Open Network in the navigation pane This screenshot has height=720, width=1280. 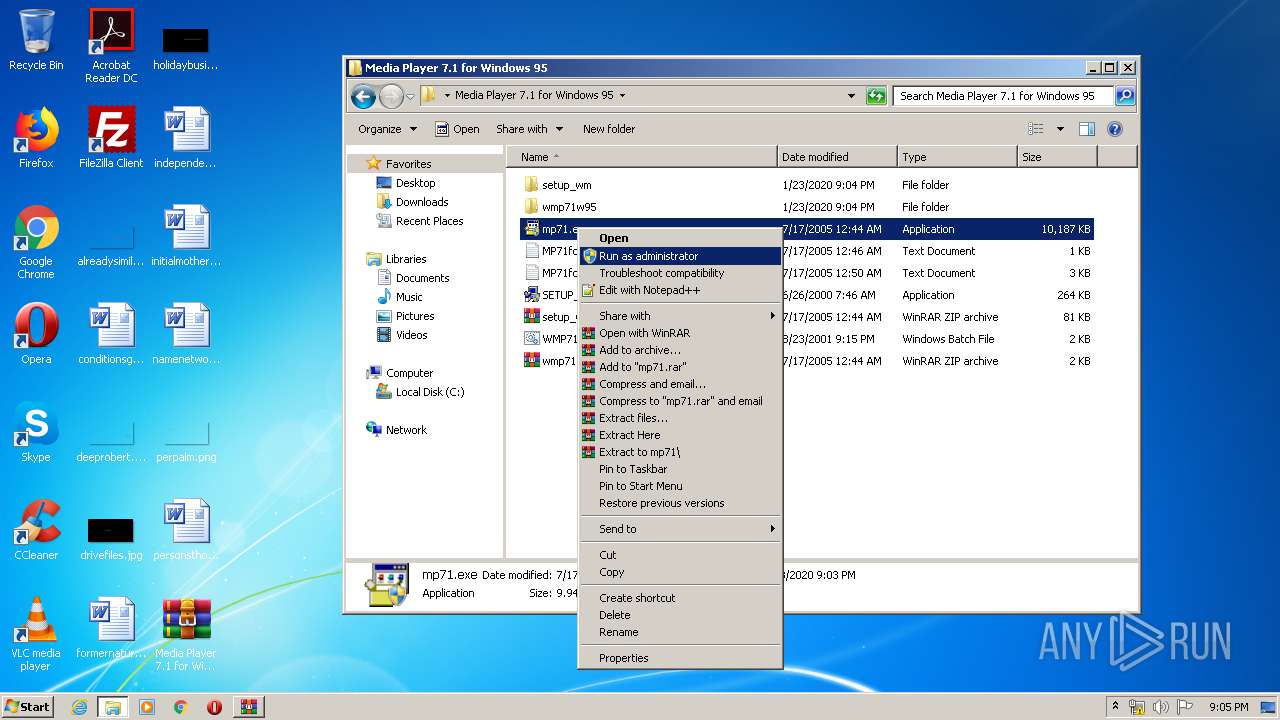tap(396, 430)
